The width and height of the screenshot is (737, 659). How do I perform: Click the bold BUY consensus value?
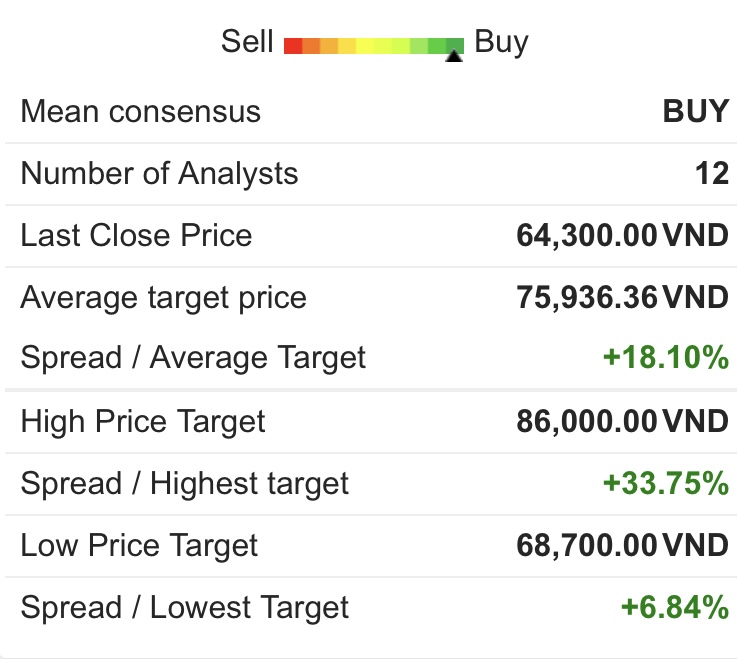(696, 111)
